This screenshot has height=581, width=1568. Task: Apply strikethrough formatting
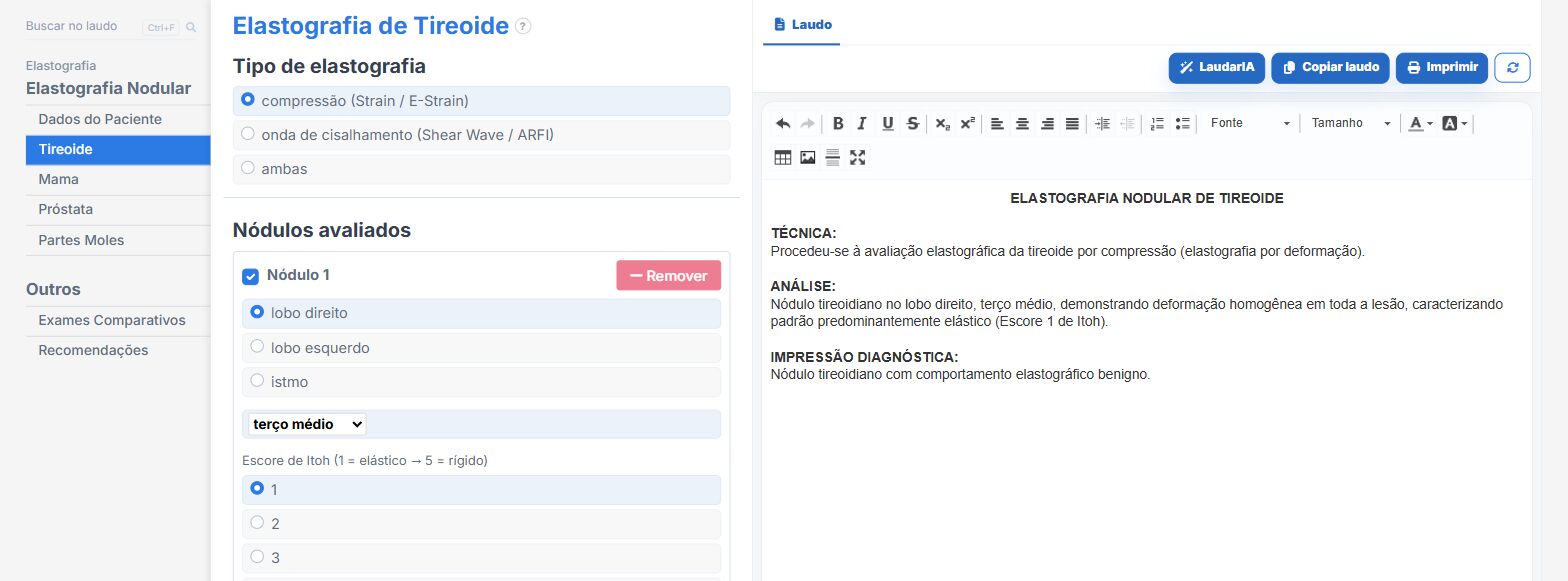[x=912, y=123]
